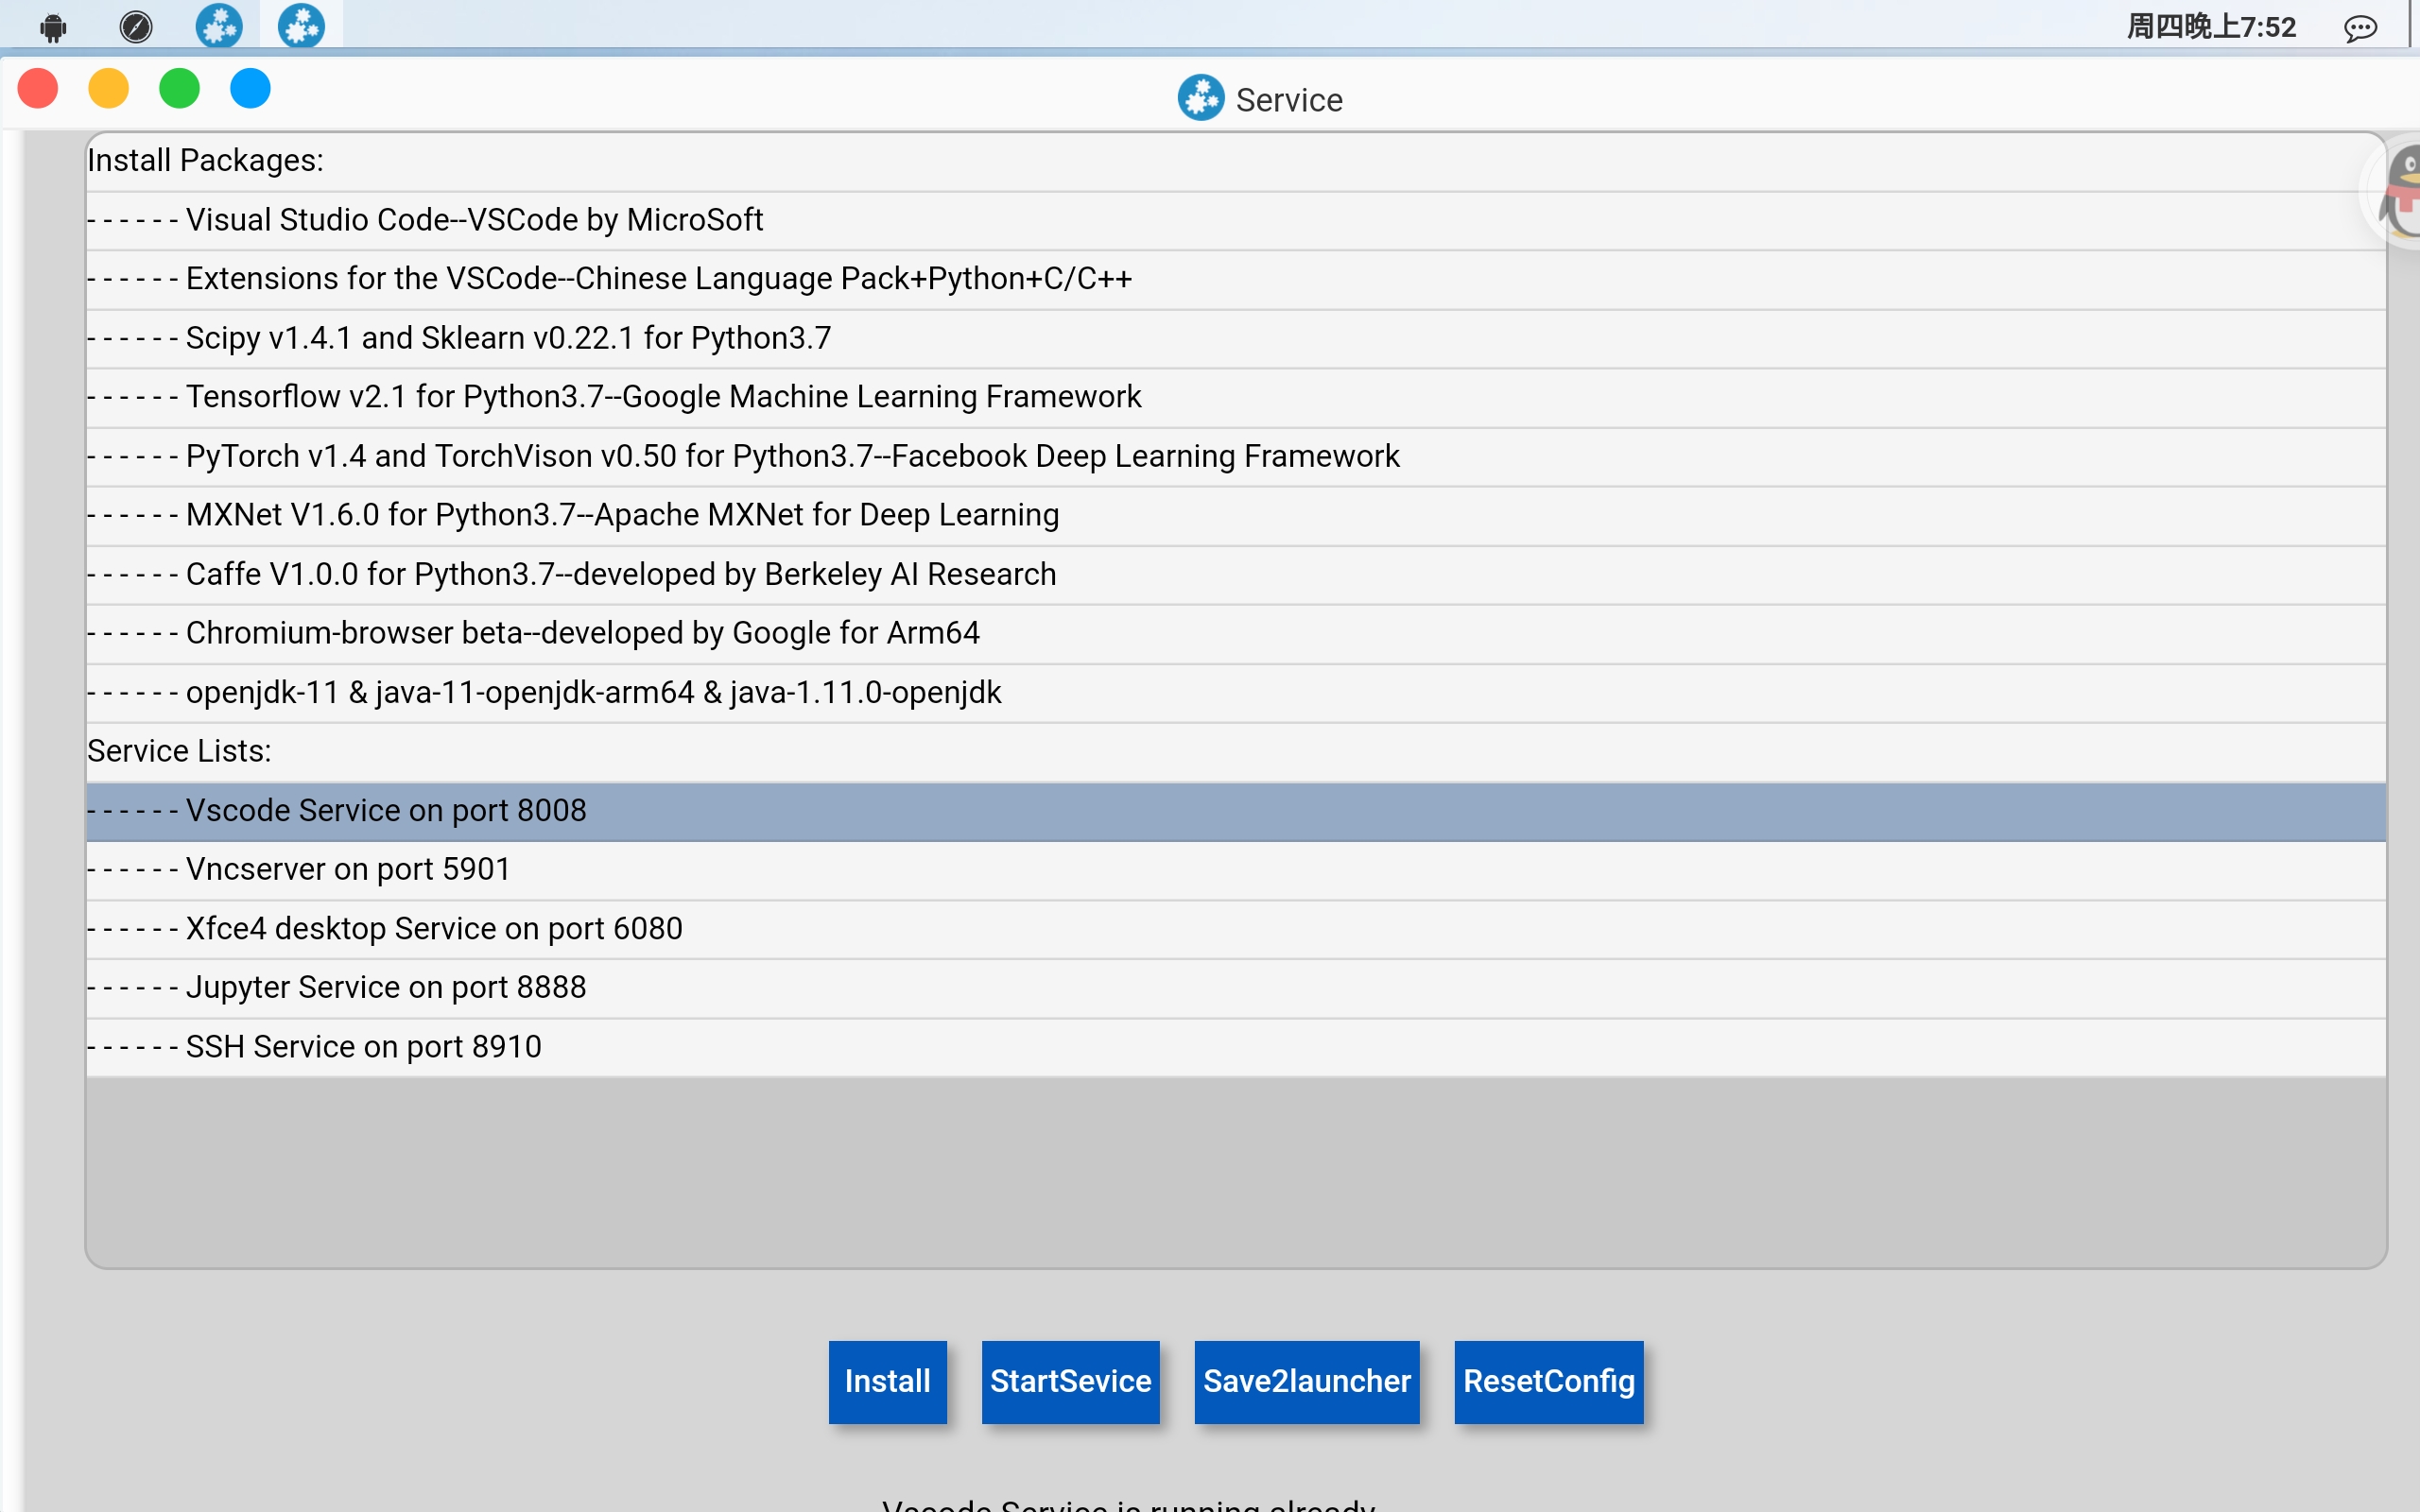Click the Install Packages: header row

click(x=1236, y=161)
